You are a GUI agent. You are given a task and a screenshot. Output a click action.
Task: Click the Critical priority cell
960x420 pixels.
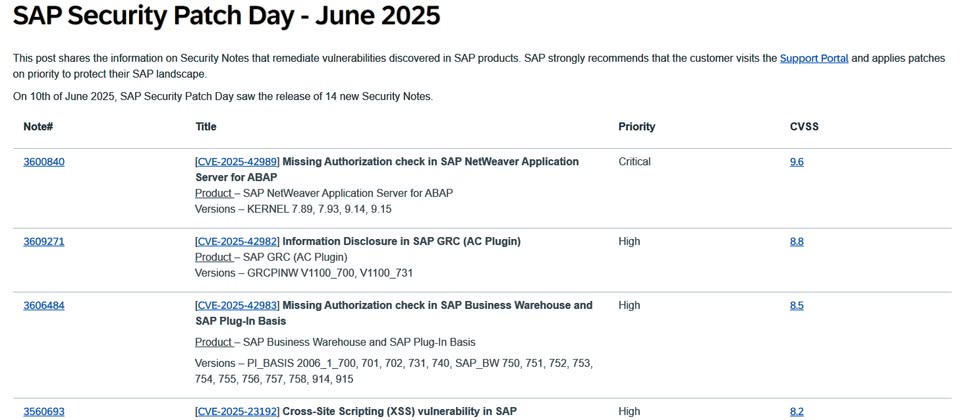[635, 162]
